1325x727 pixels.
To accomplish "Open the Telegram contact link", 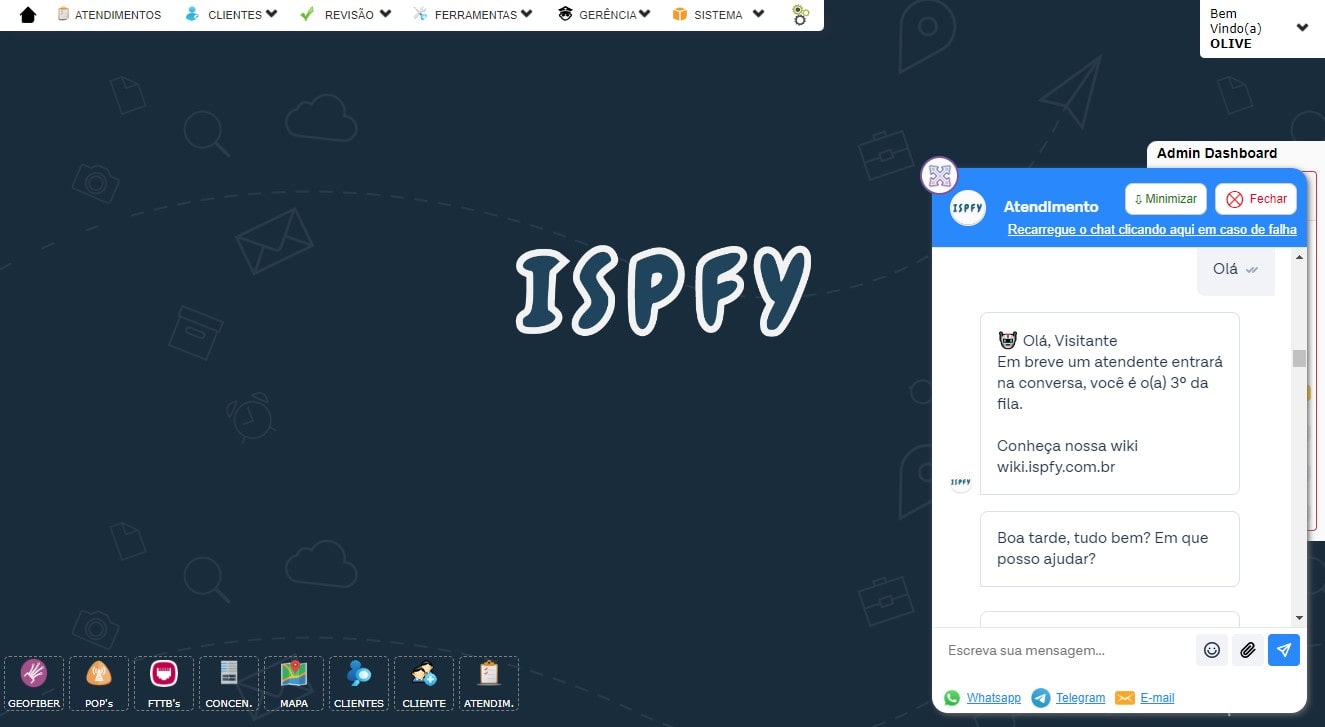I will coord(1081,698).
